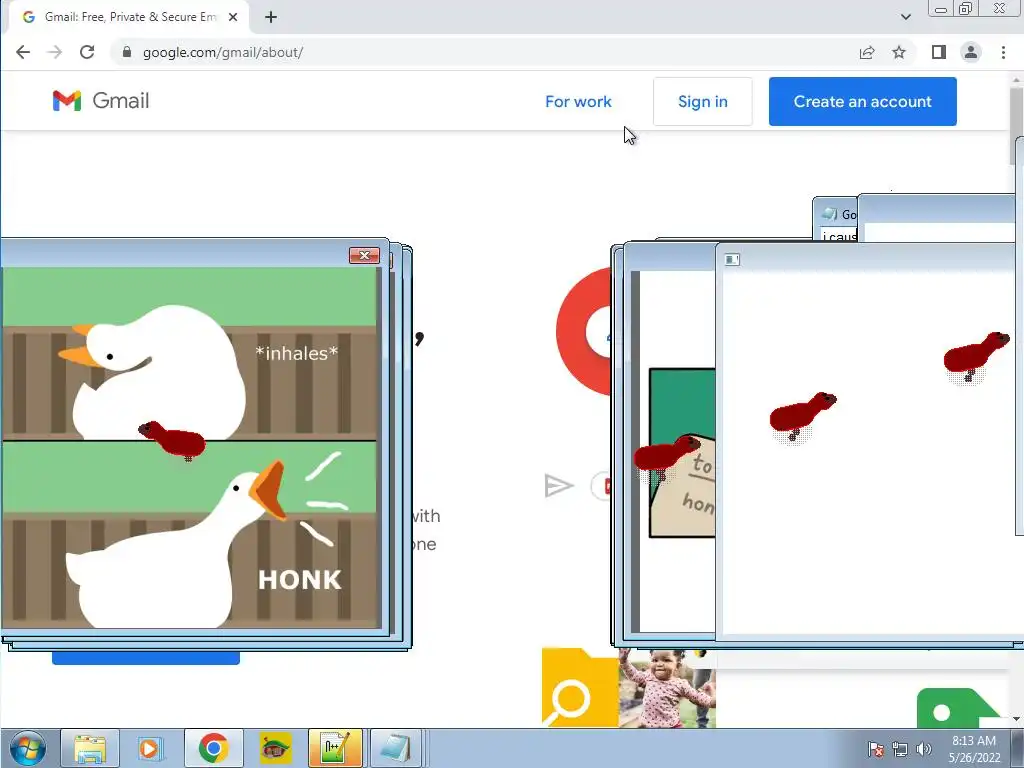Click the address bar URL field

click(x=483, y=52)
